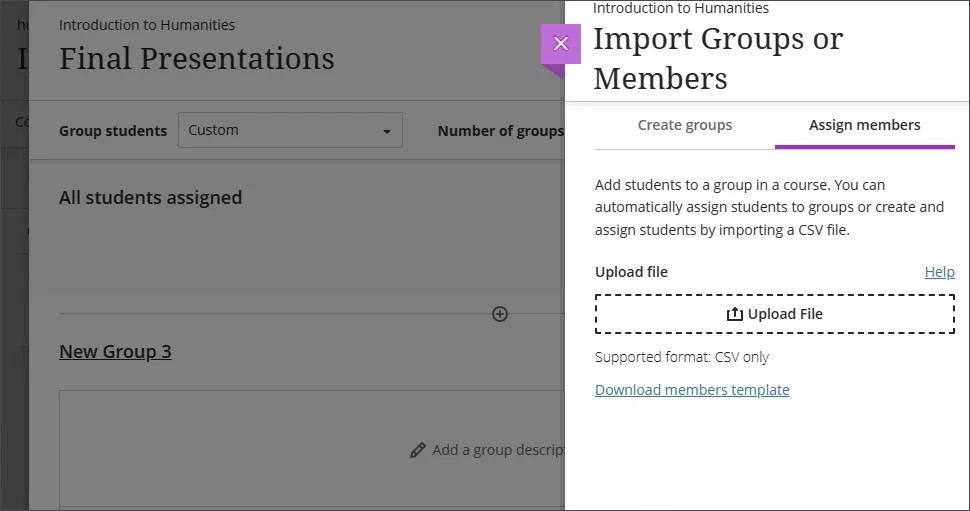Click the upload arrow icon
Image resolution: width=970 pixels, height=511 pixels.
[x=734, y=314]
